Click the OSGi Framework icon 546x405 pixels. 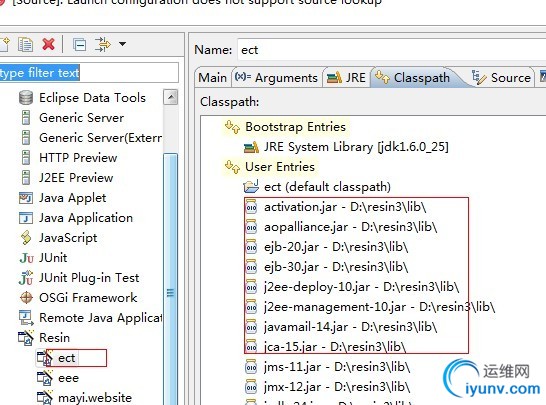26,298
